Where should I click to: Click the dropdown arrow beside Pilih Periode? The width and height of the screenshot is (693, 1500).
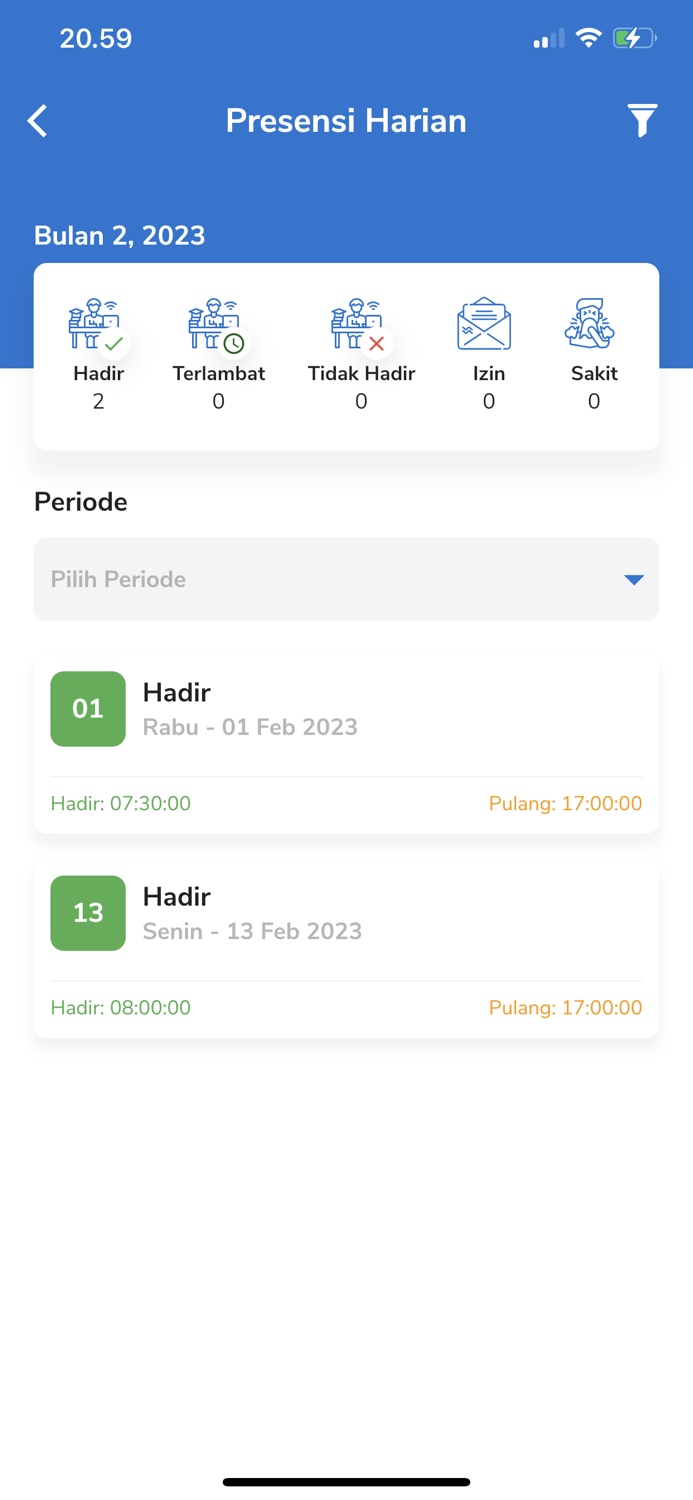[x=633, y=579]
